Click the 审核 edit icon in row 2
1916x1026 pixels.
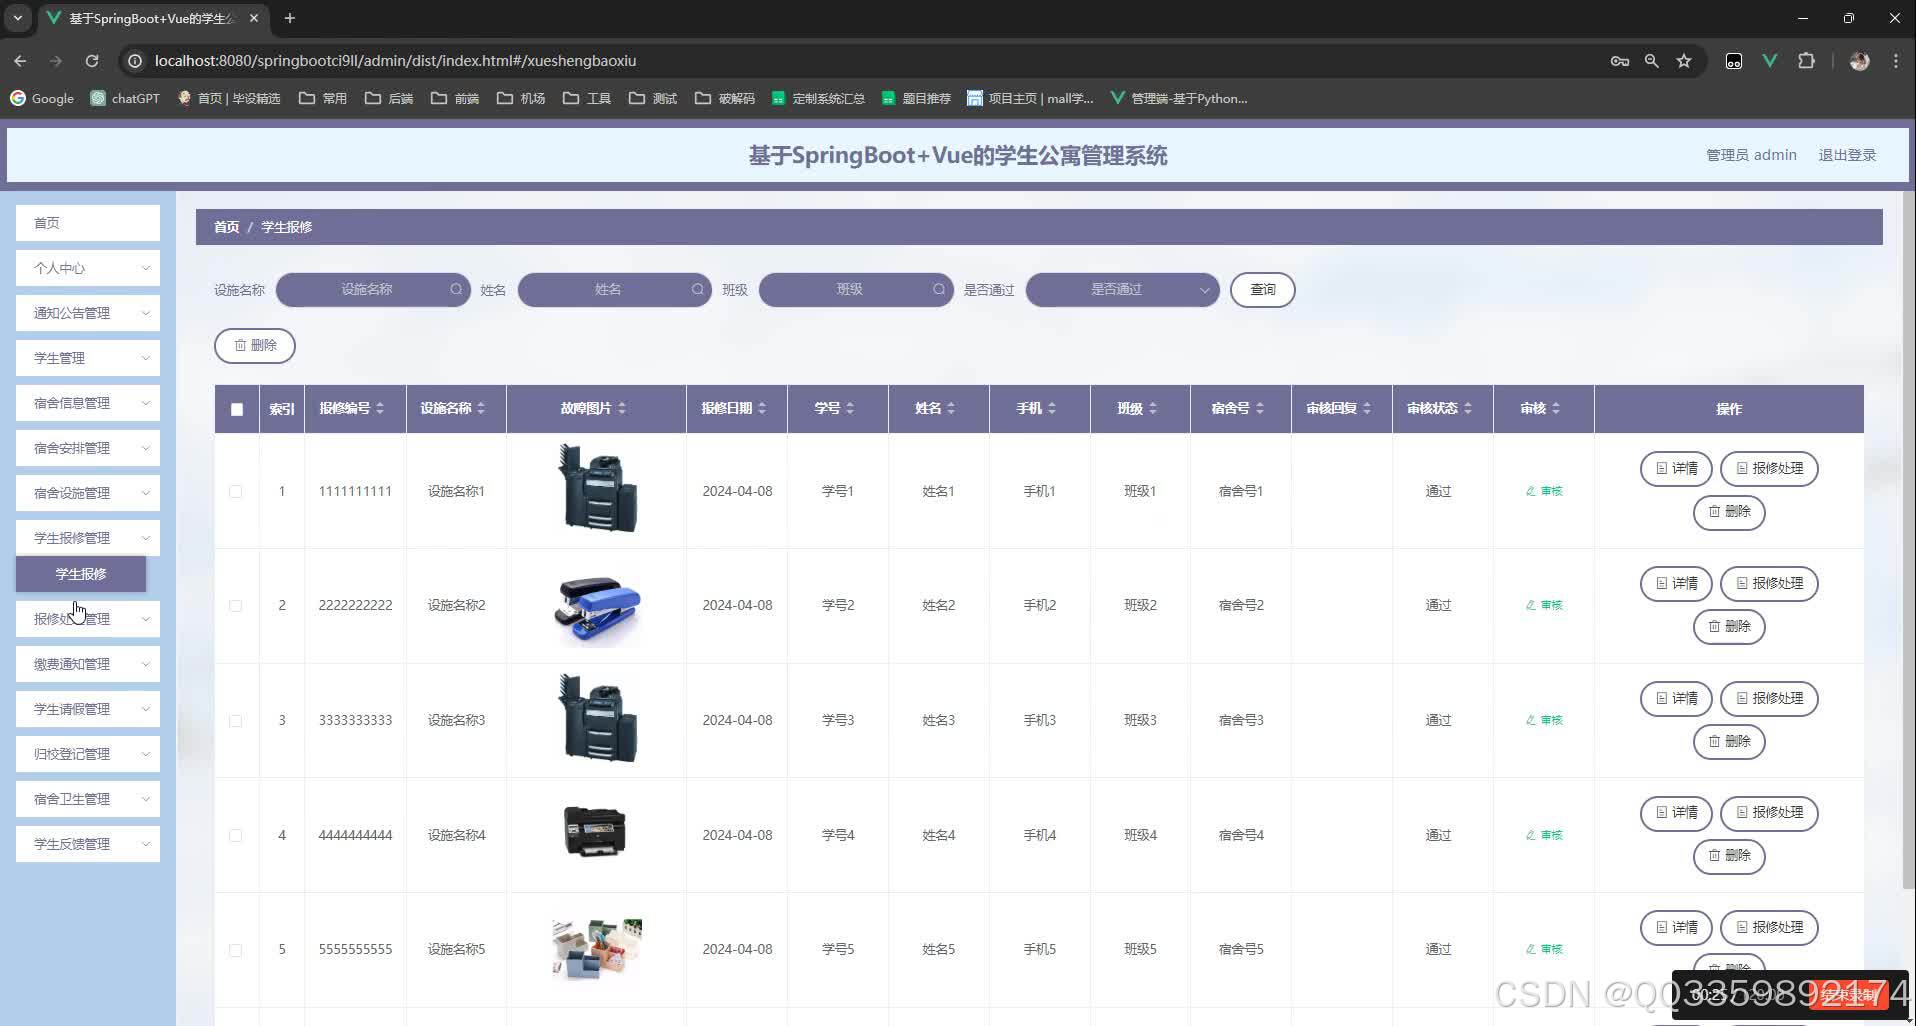coord(1543,605)
